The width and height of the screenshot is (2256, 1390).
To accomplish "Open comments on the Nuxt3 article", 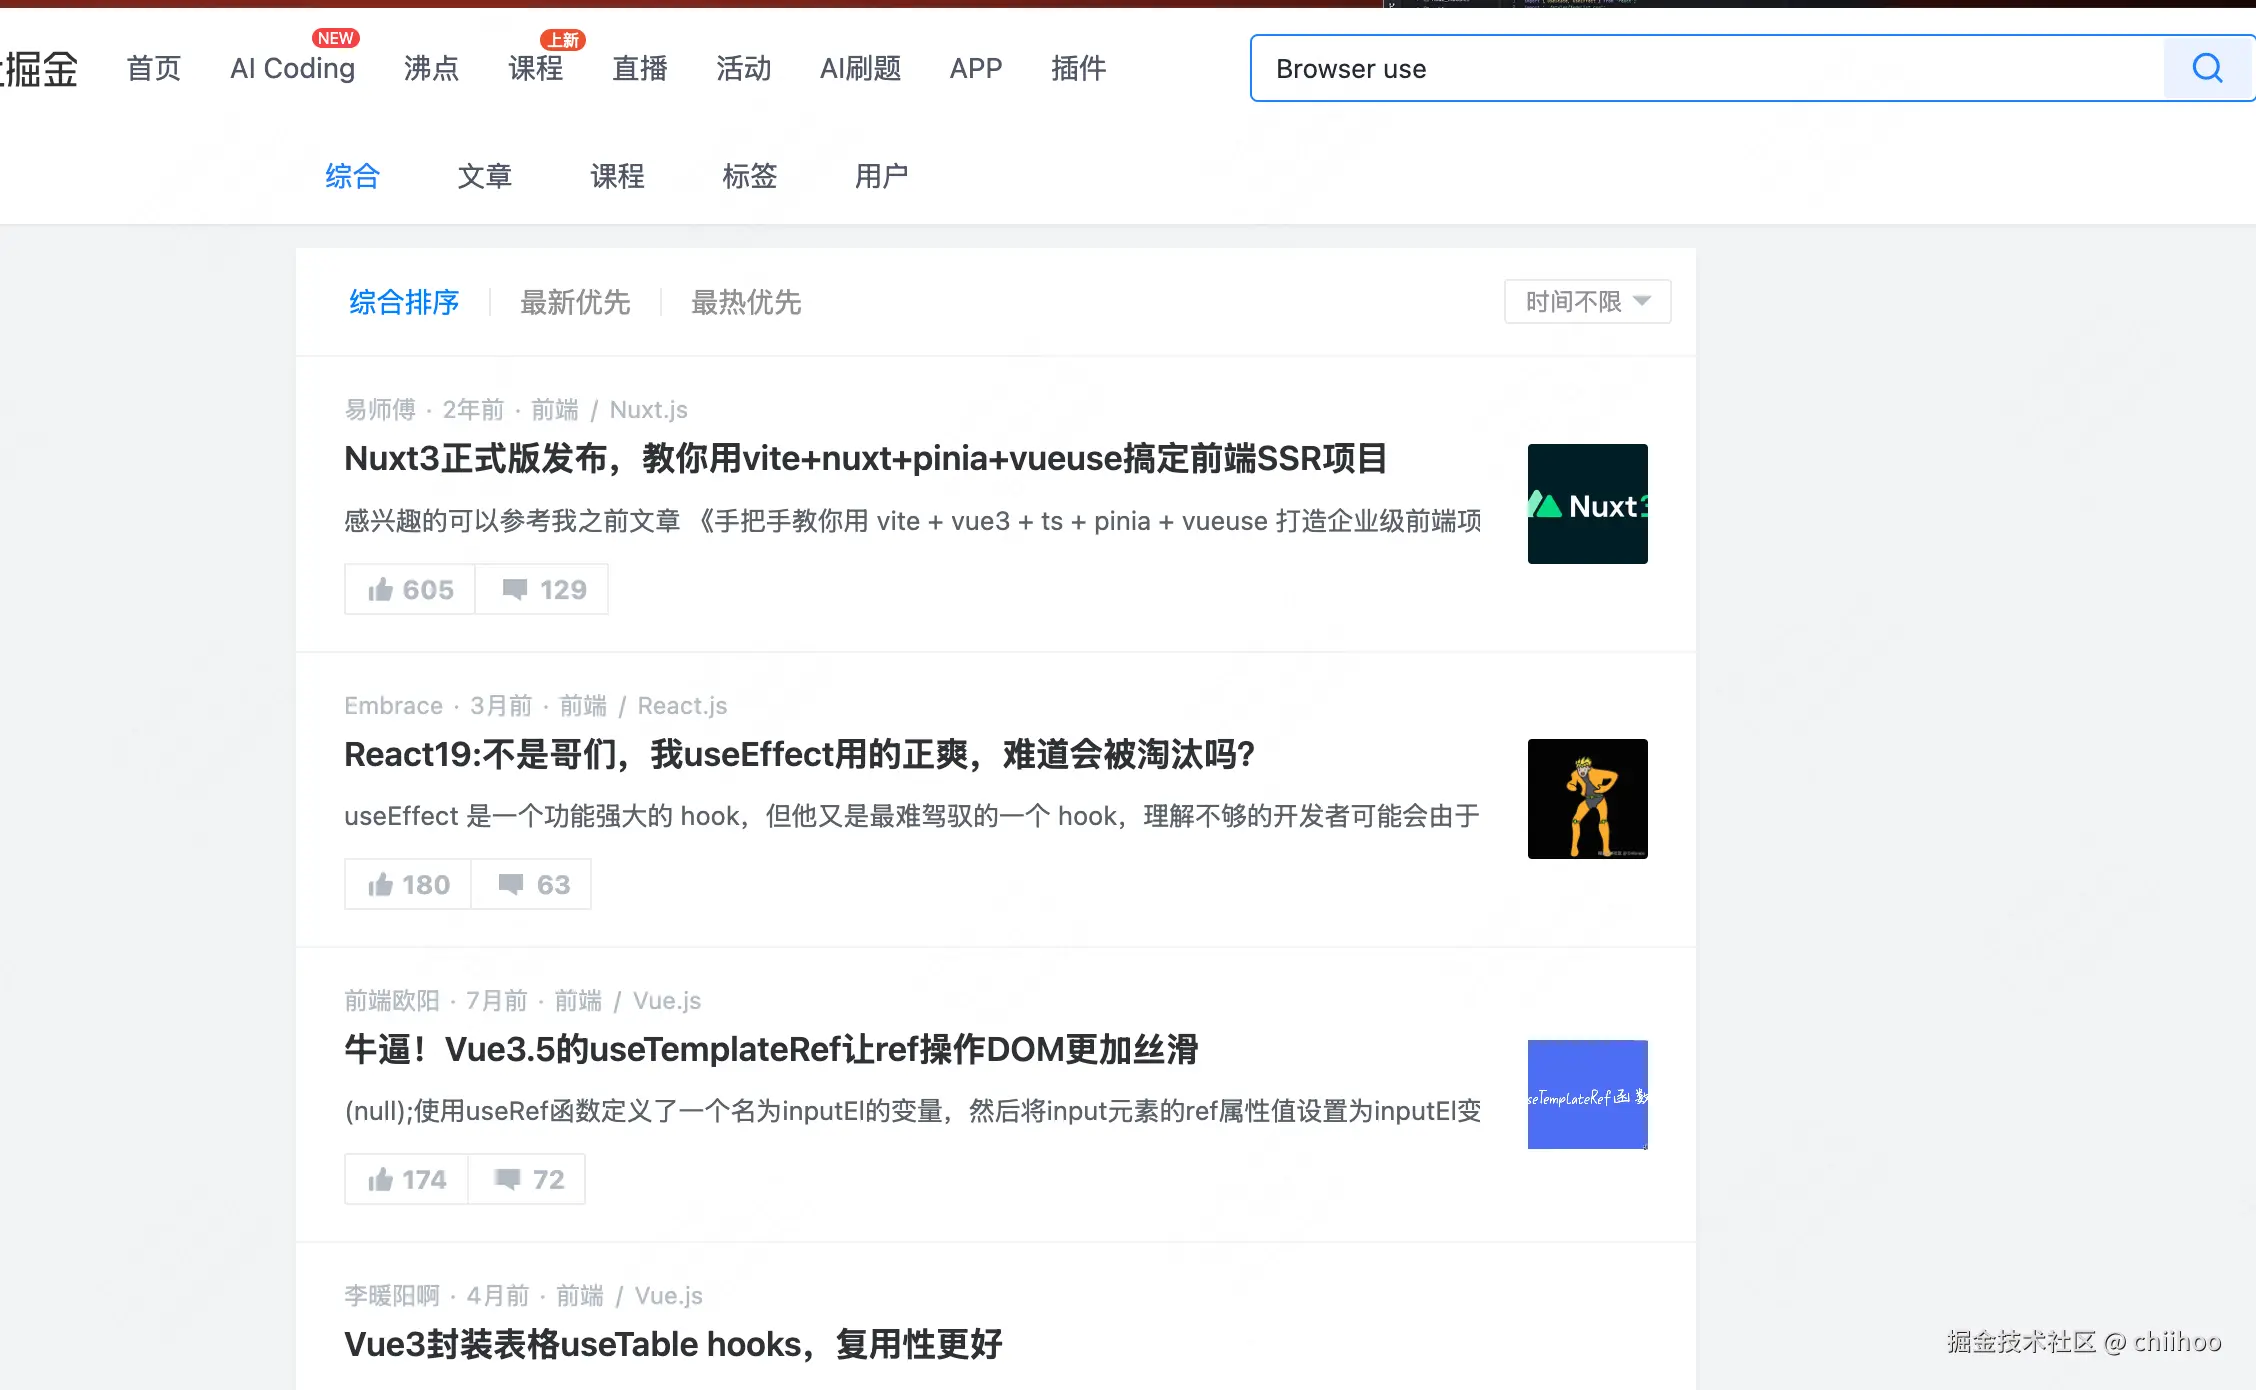I will [542, 589].
